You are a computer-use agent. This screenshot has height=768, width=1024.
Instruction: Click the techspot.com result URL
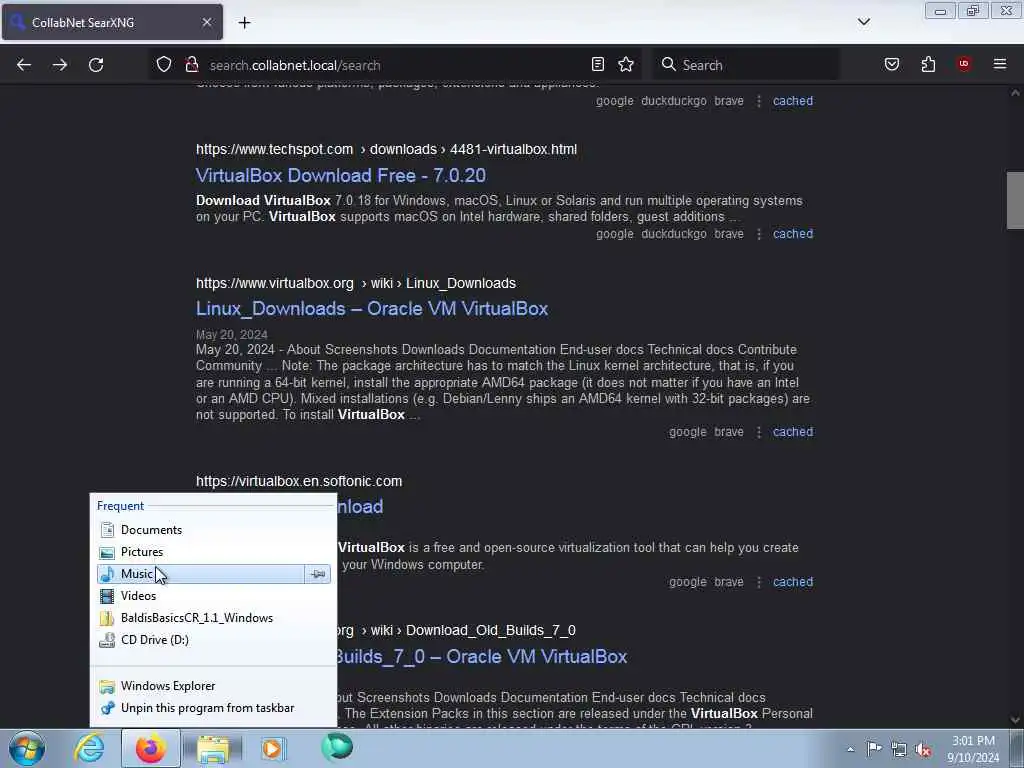tap(387, 150)
